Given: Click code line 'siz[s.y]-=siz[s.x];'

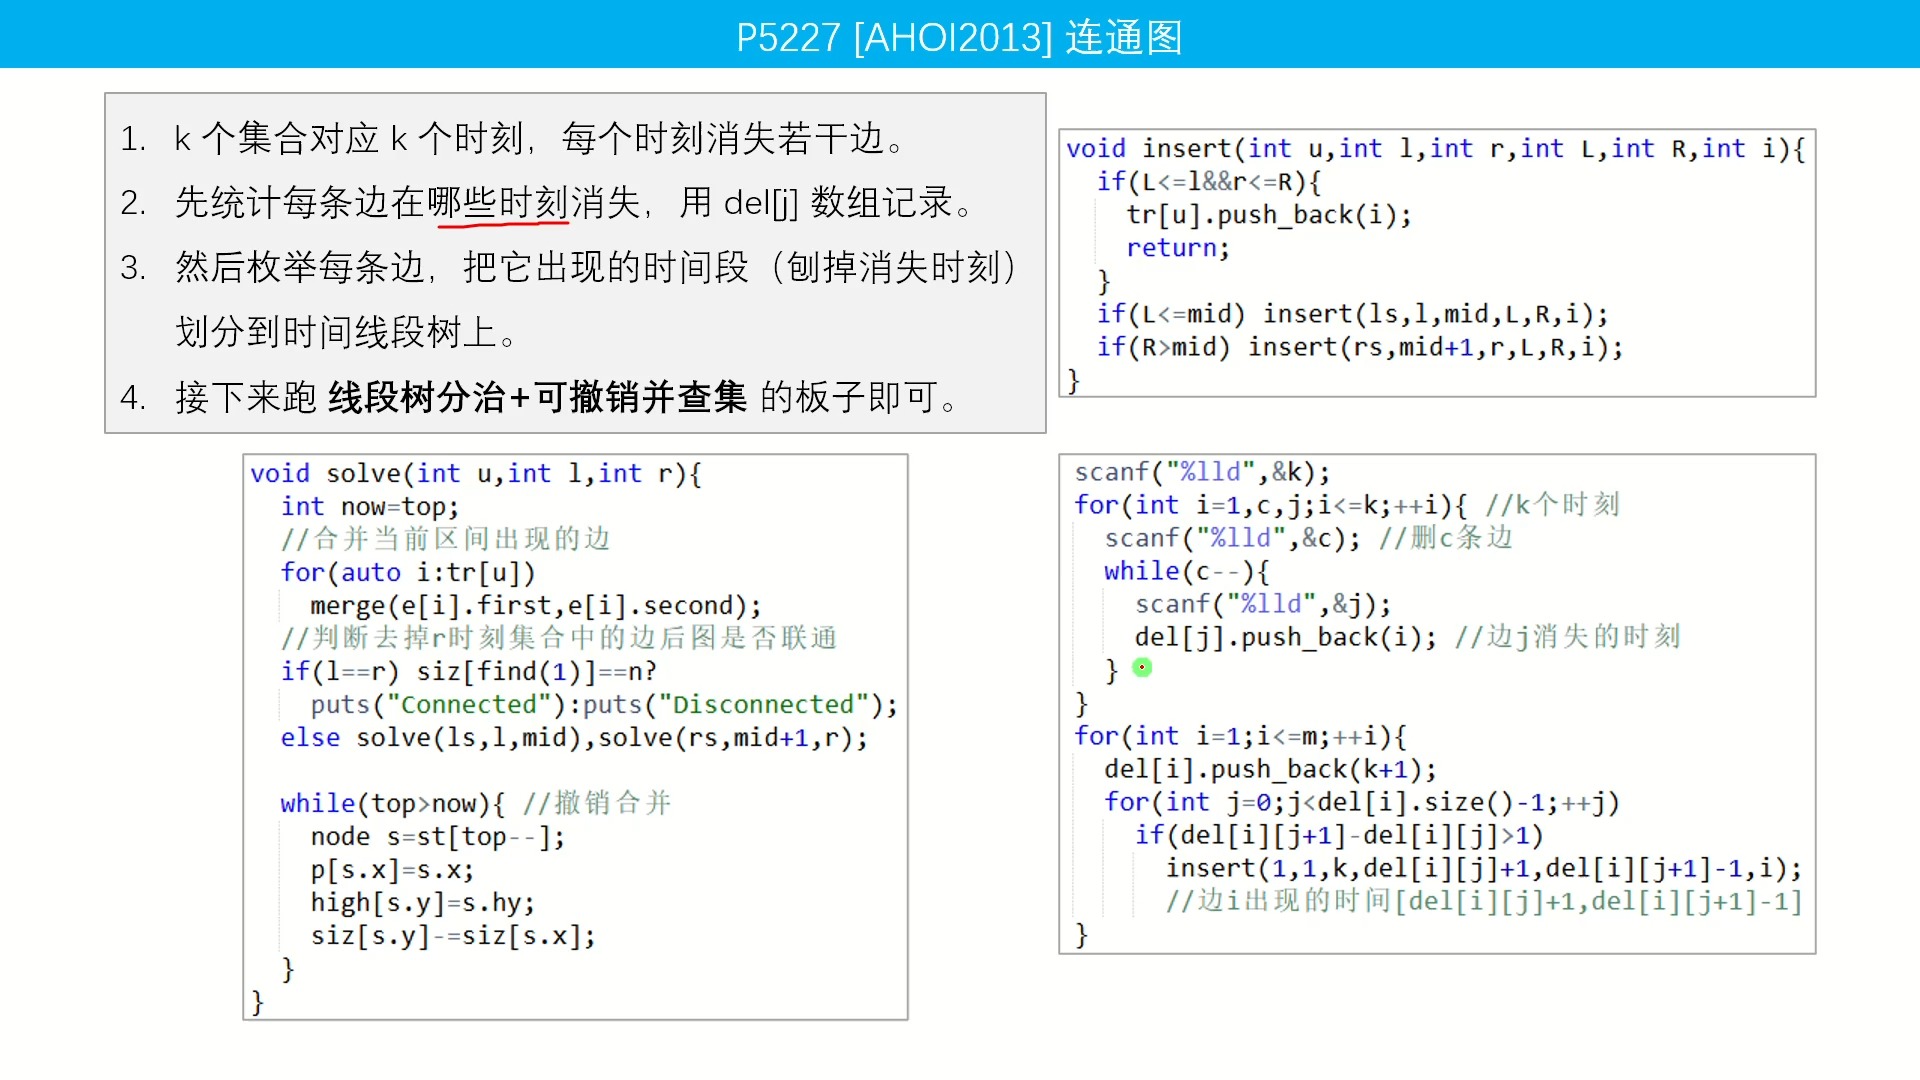Looking at the screenshot, I should click(x=453, y=935).
